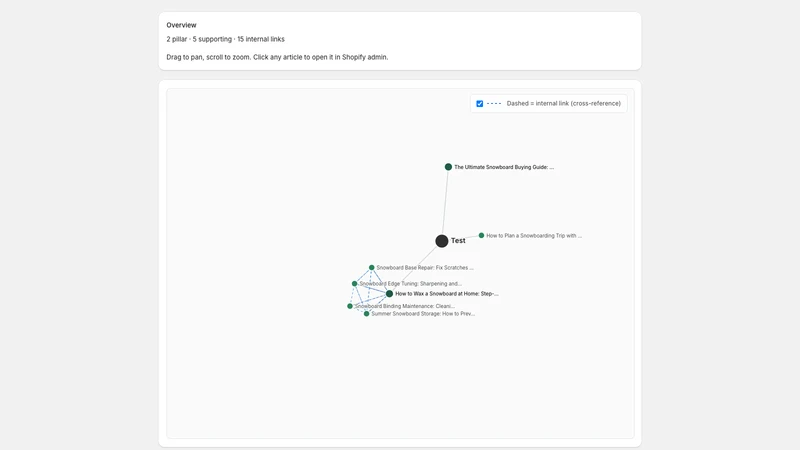
Task: Click the '2 pillar · 5 supporting · 15 internal links' summary
Action: click(226, 39)
